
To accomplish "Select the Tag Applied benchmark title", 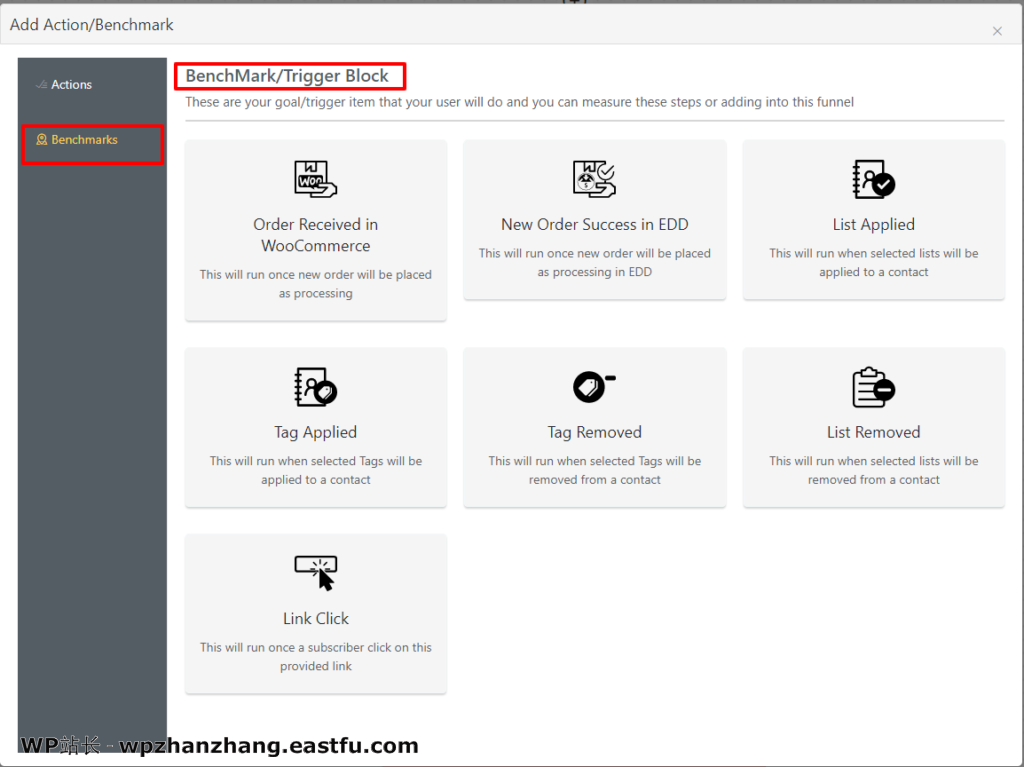I will pos(315,432).
